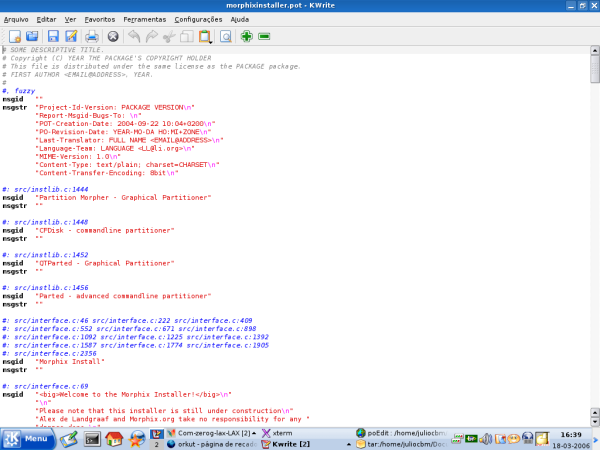
Task: Click the 'QTParted - Graphical Partitioner' msgid
Action: click(x=105, y=263)
